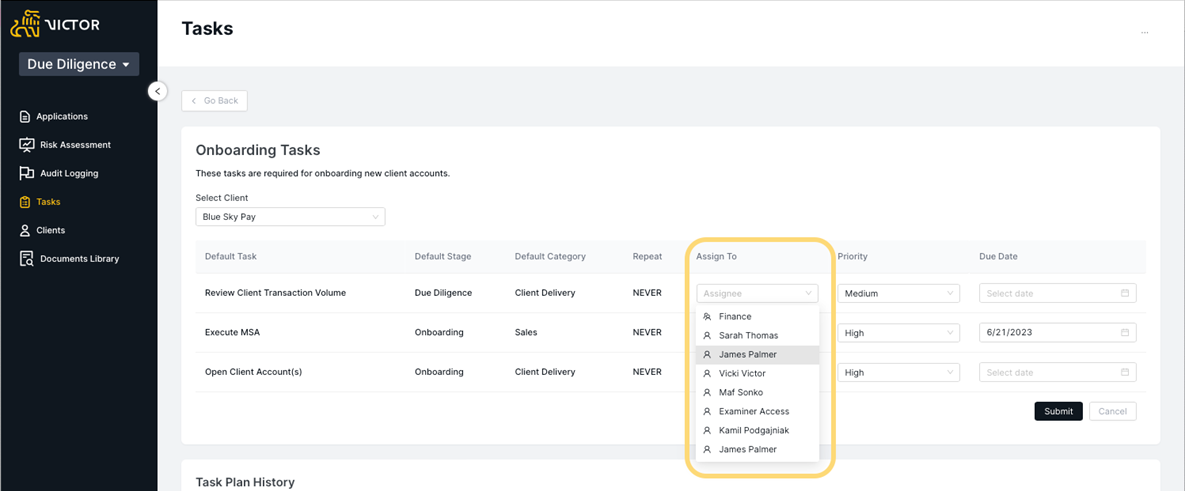This screenshot has height=491, width=1185.
Task: Choose the highlighted James Palmer option
Action: [757, 354]
